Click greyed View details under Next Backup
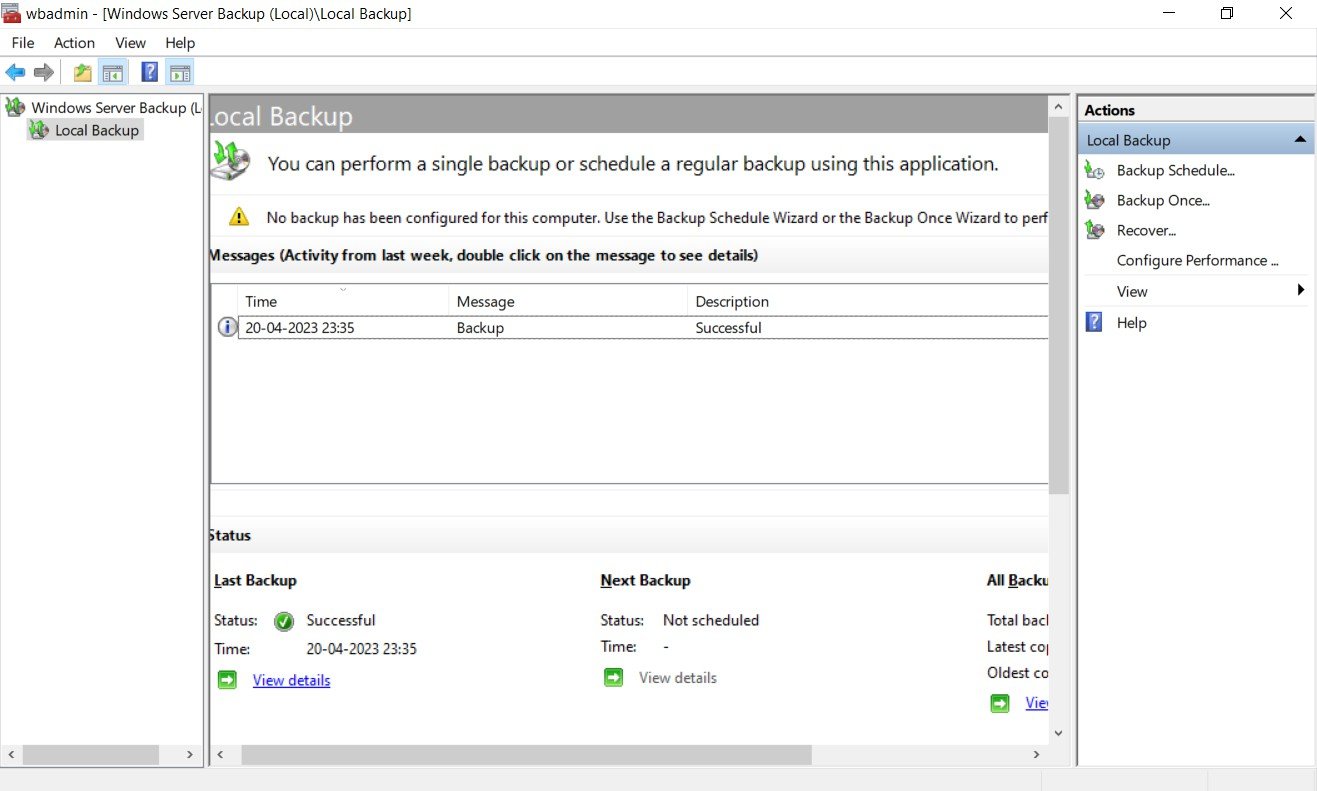This screenshot has width=1317, height=791. [678, 678]
